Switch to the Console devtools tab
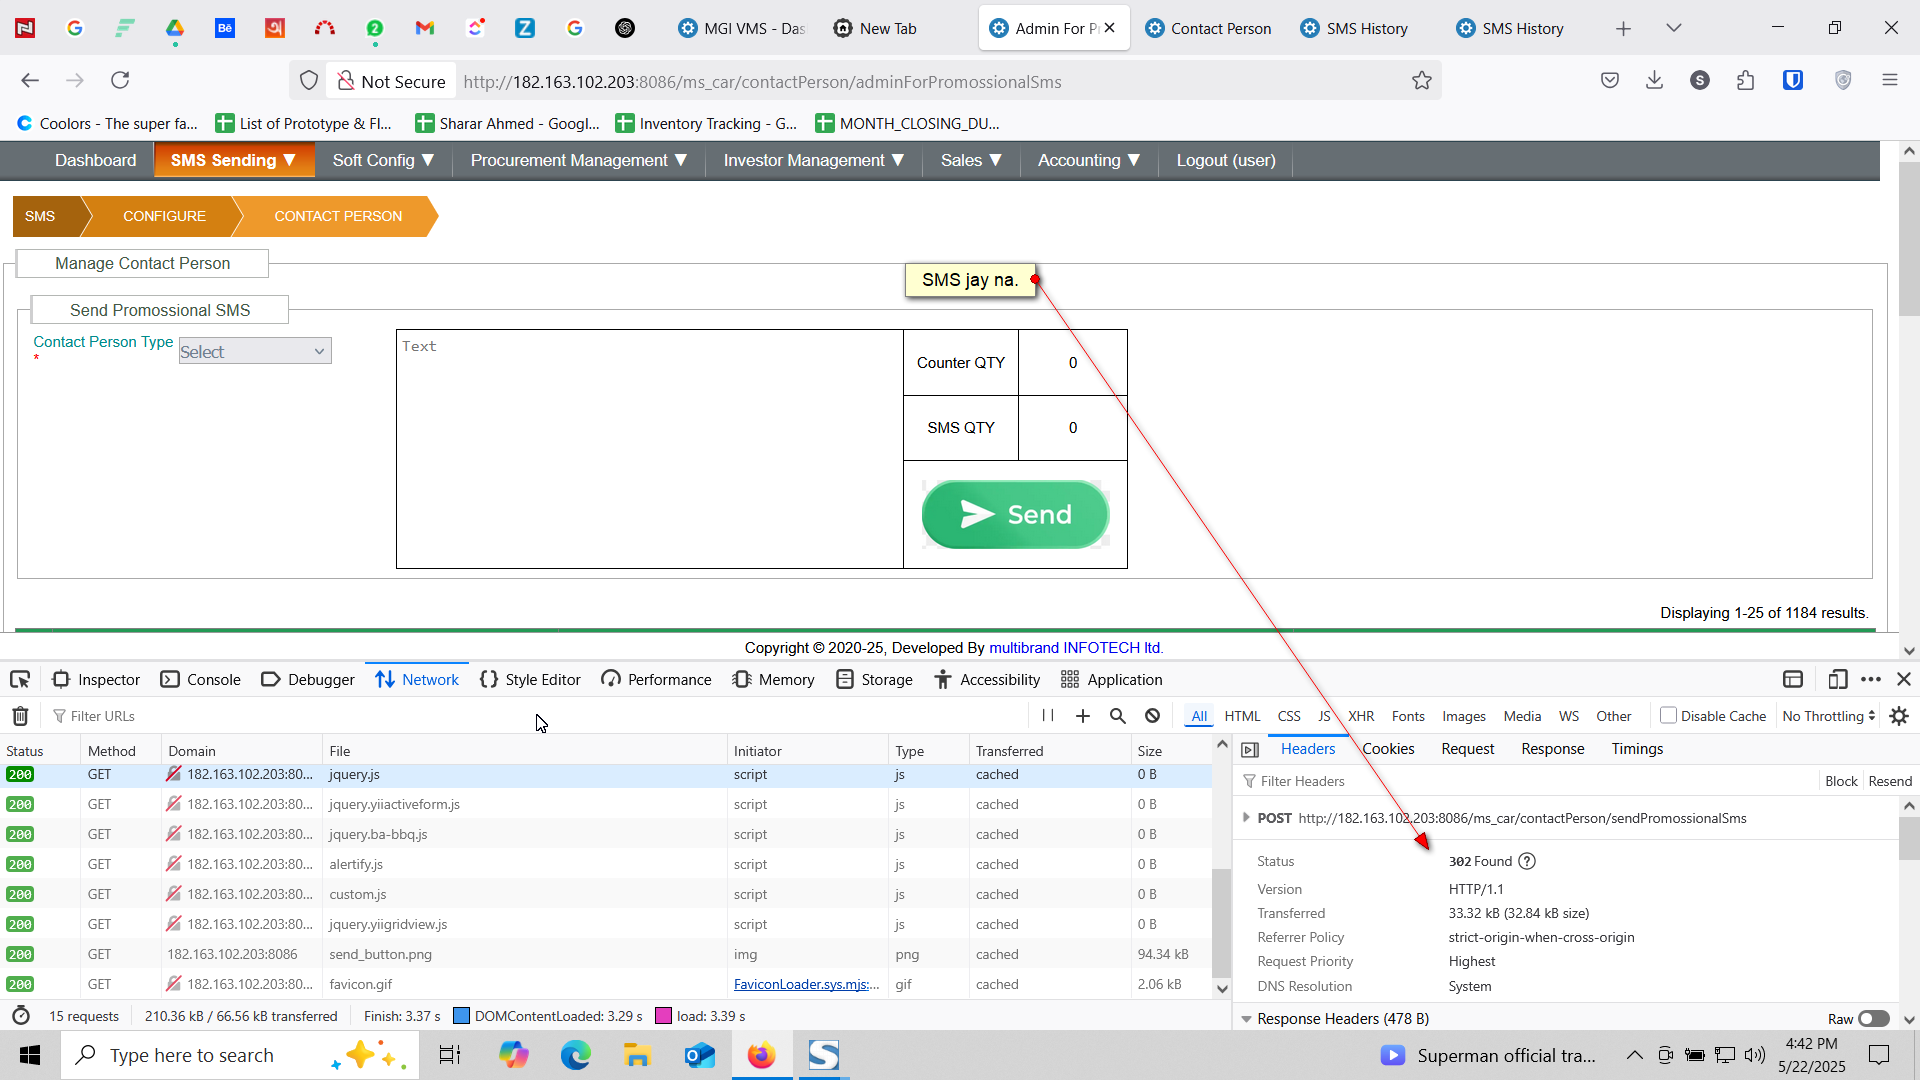 click(x=201, y=680)
